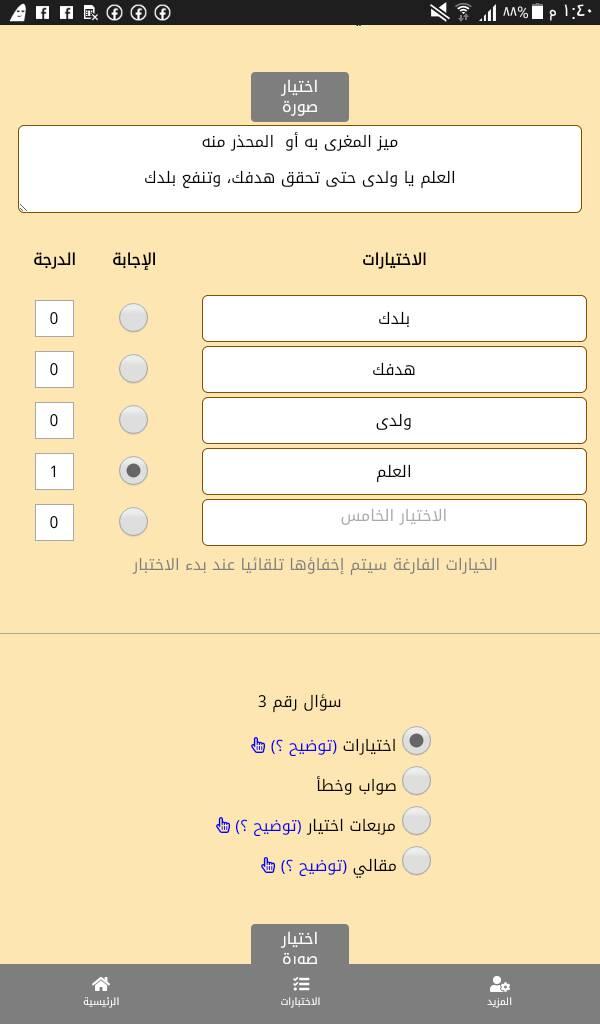Tap the muted sound status icon
600x1024 pixels.
point(439,12)
